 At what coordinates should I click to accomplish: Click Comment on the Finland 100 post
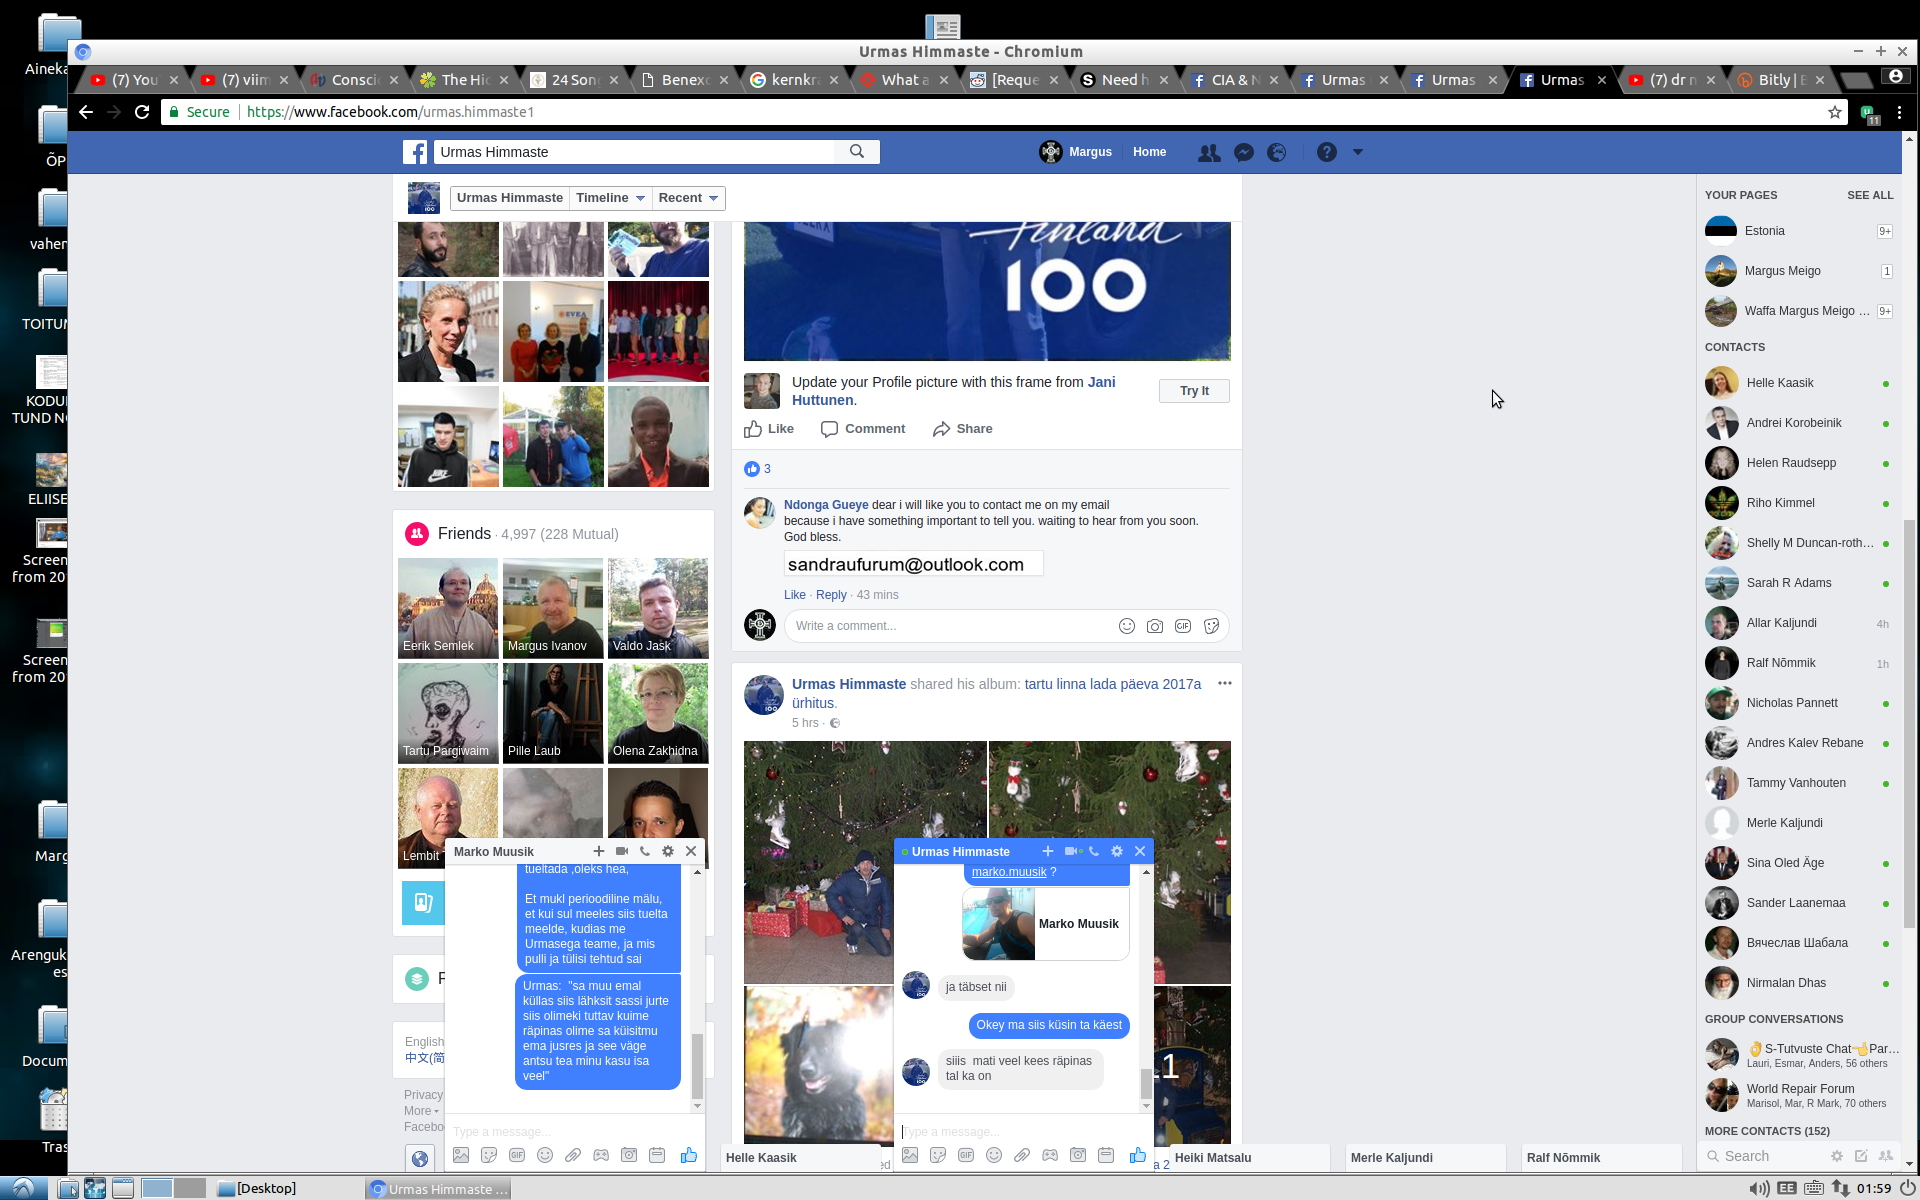tap(863, 429)
